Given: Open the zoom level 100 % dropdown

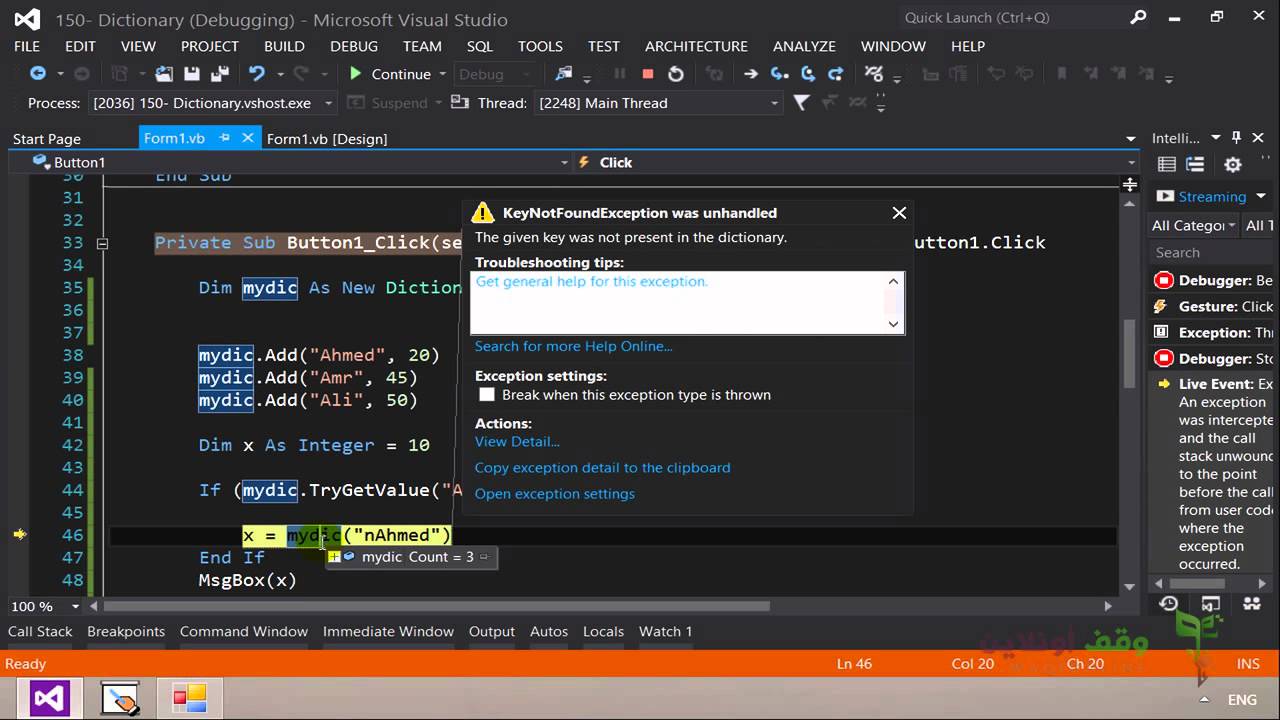Looking at the screenshot, I should (x=75, y=606).
